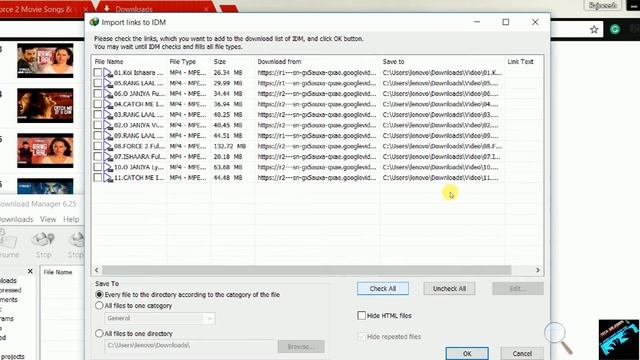Viewport: 640px width, 360px height.
Task: Tick the checkbox for 11.CATCH ME file
Action: tap(98, 178)
